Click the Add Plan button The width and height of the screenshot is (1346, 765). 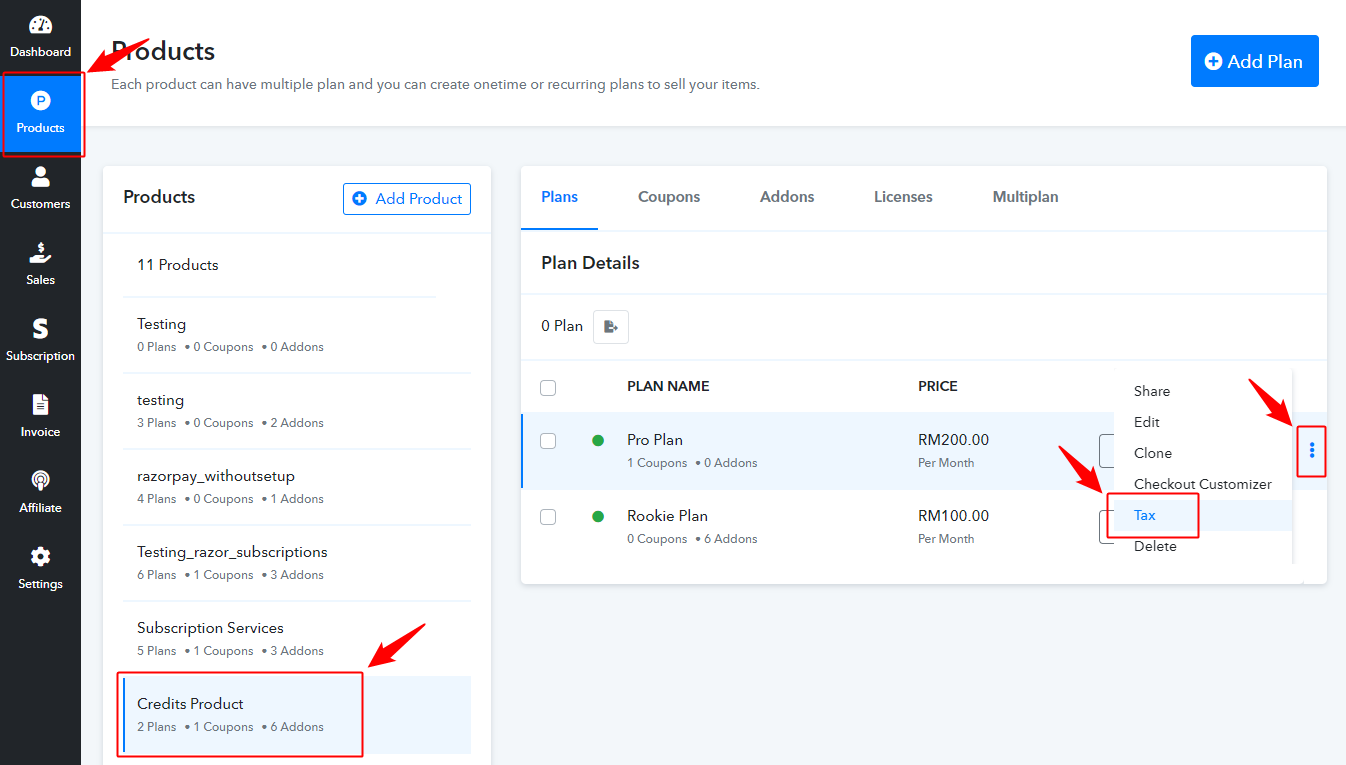tap(1254, 61)
